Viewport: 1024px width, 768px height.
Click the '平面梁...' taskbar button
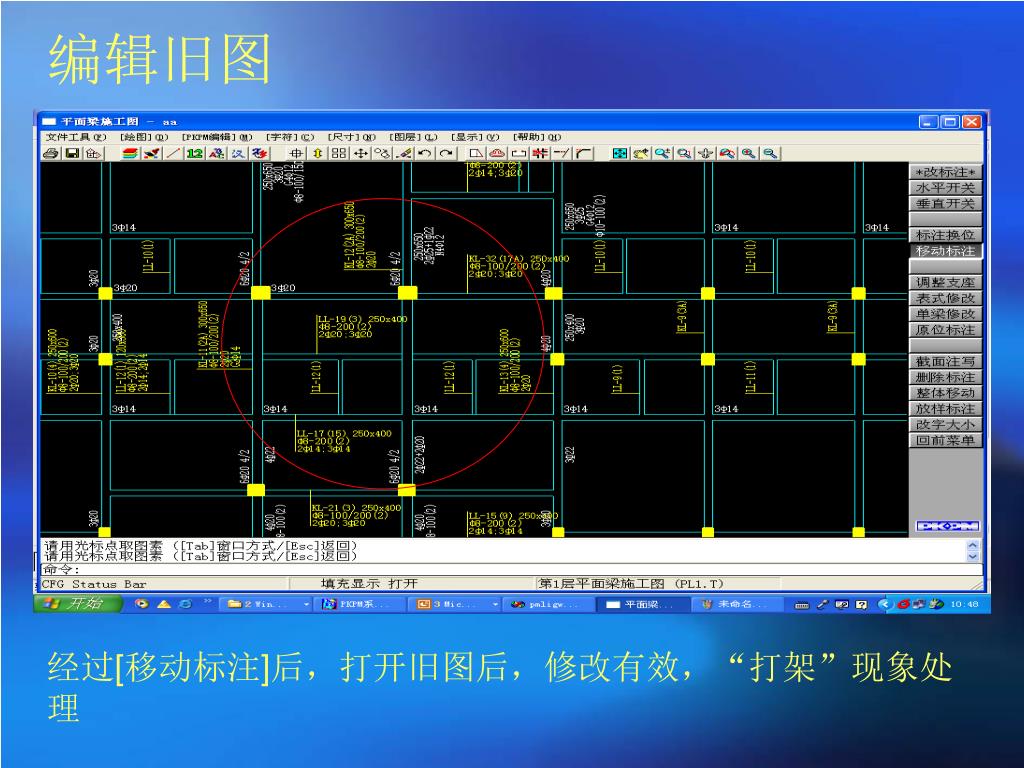[643, 604]
